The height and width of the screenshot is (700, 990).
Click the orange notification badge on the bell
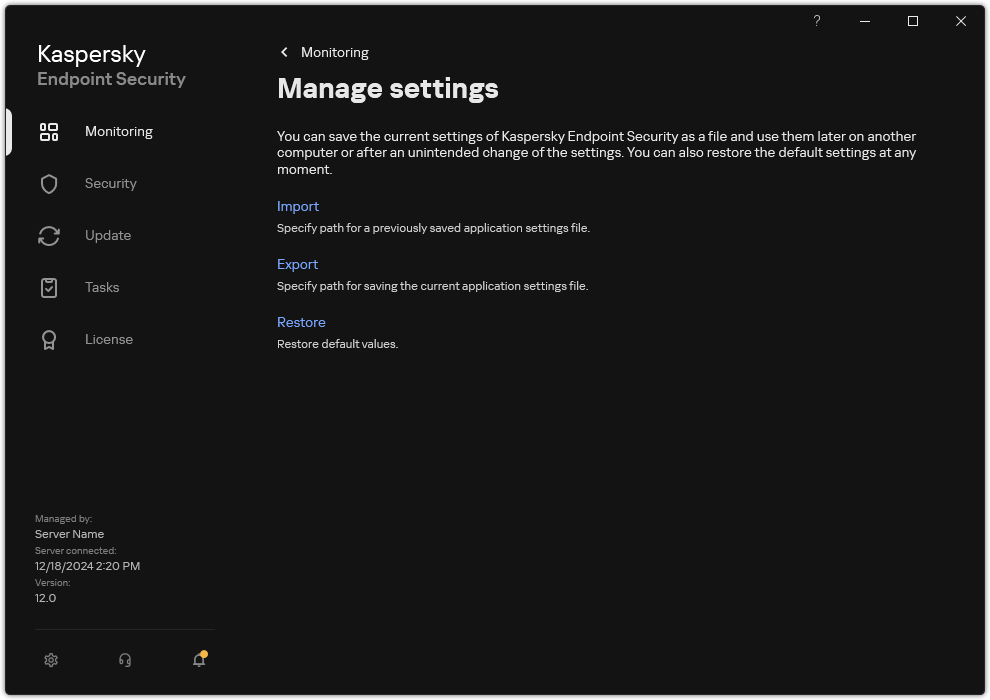[204, 653]
